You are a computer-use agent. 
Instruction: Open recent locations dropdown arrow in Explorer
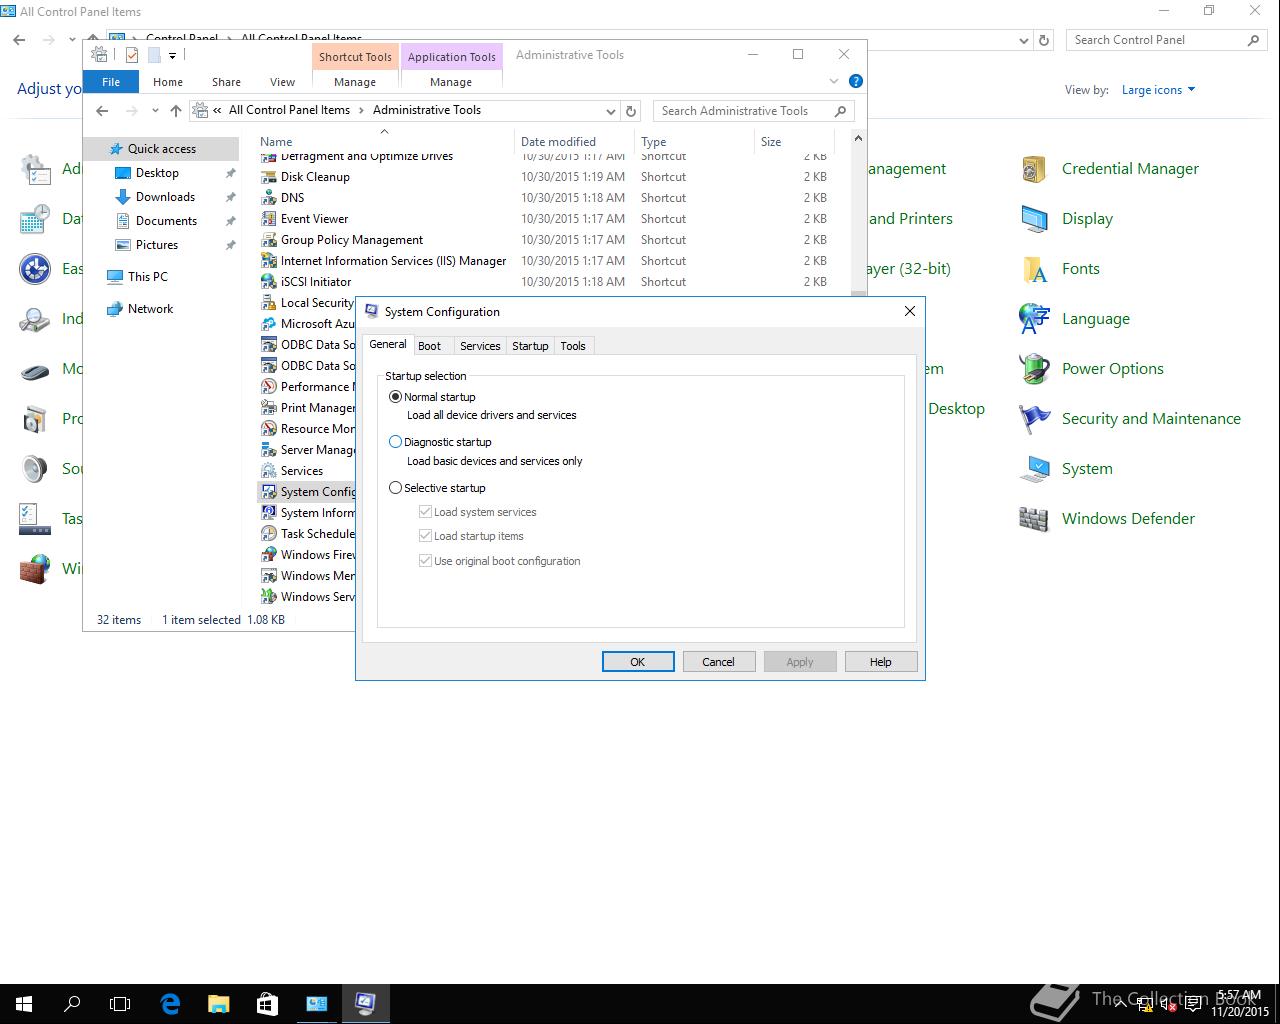coord(154,111)
